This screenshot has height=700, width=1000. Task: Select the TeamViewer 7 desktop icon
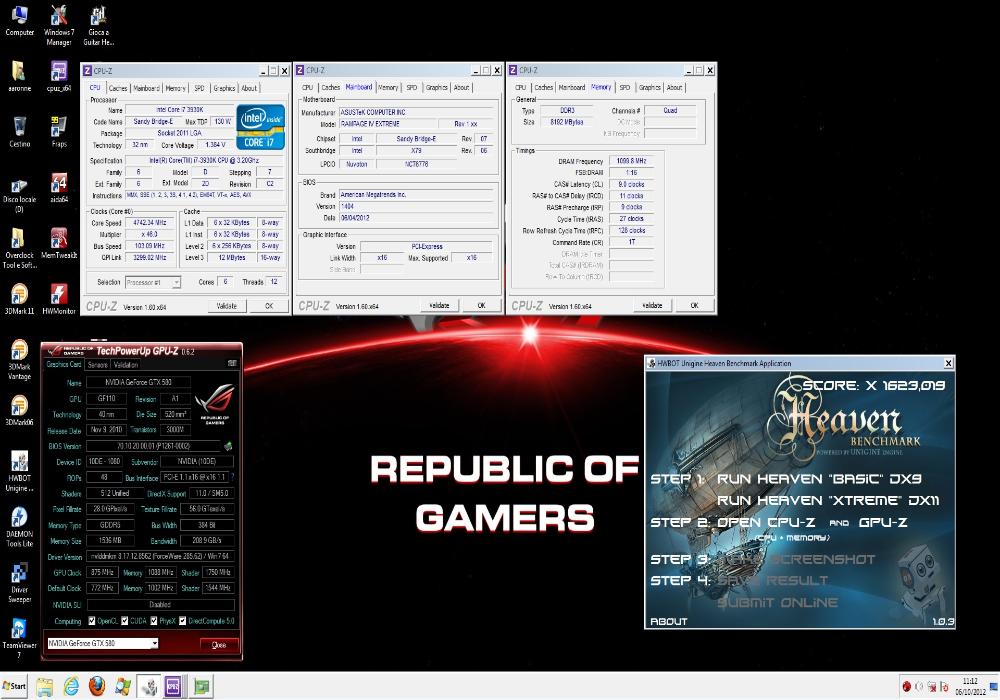click(19, 638)
